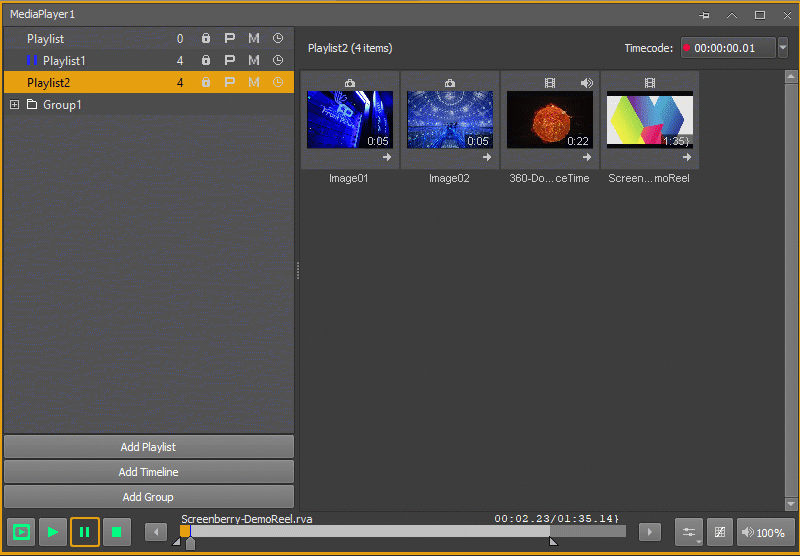
Task: Click the Pause playback button
Action: tap(85, 532)
